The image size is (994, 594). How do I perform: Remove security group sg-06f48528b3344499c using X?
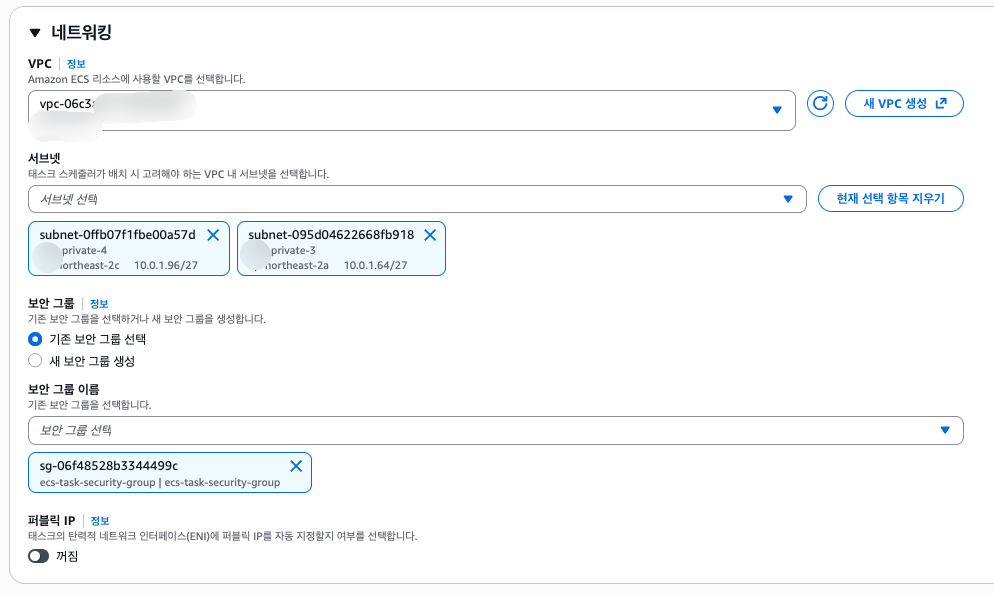(296, 466)
